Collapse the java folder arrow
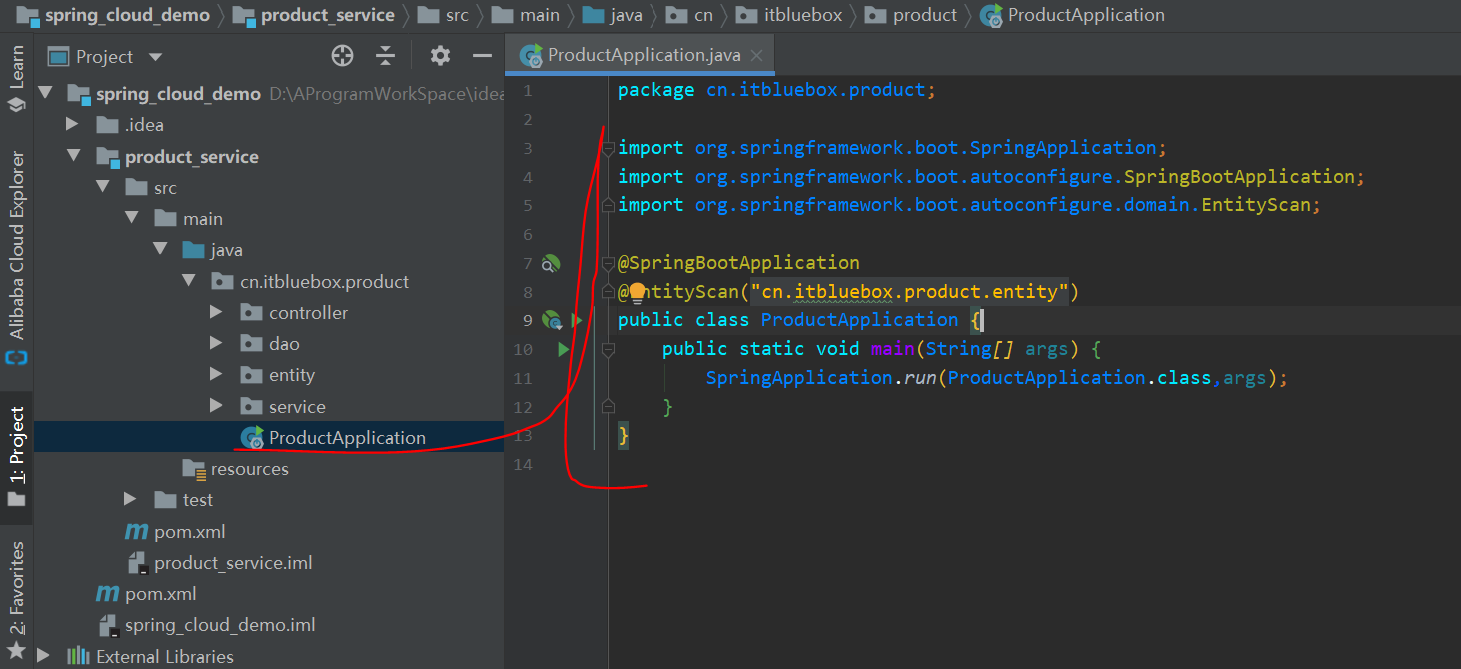The image size is (1461, 669). click(x=160, y=250)
